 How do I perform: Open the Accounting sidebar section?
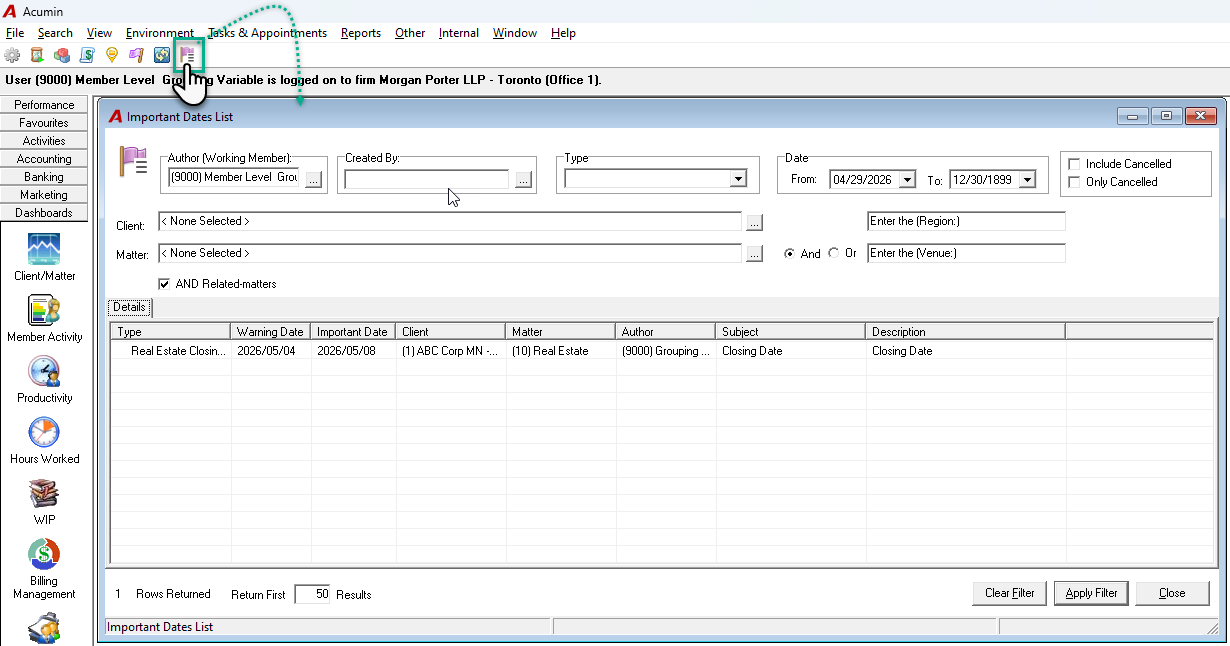pos(44,159)
